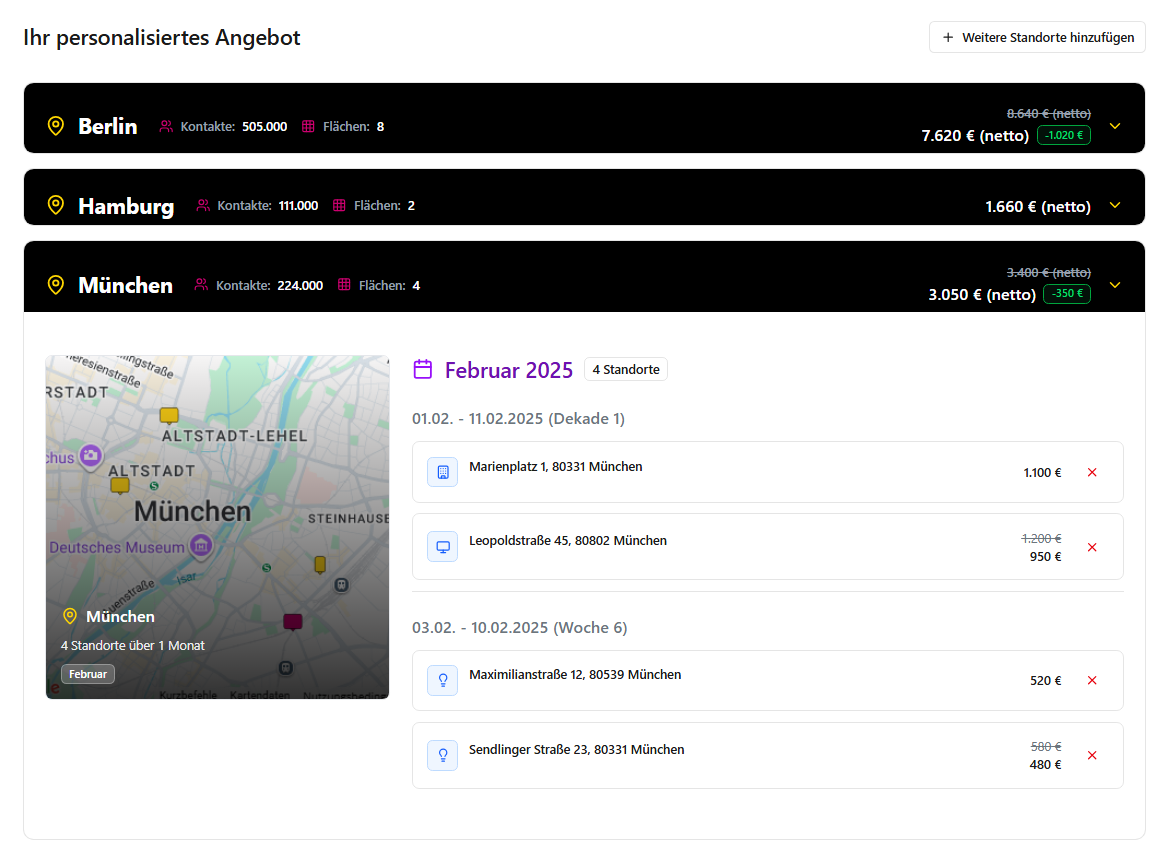Open the München map thumbnail

pos(217,500)
